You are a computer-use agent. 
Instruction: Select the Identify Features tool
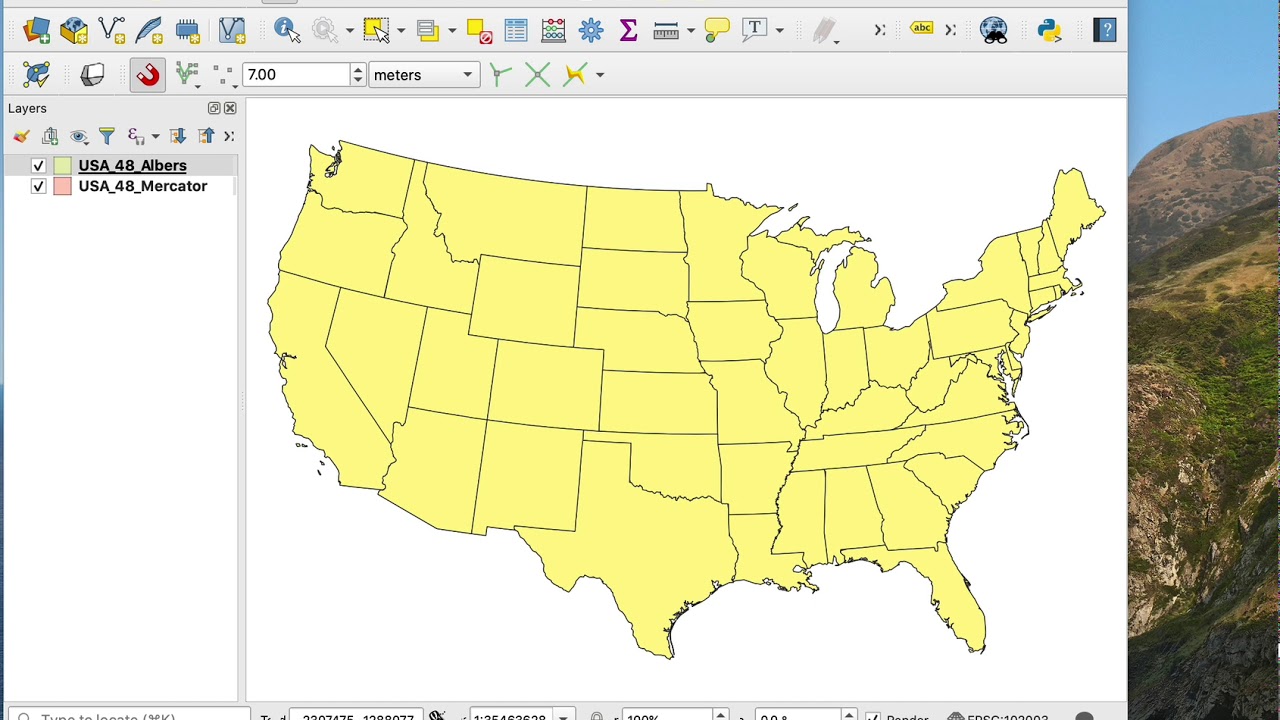click(287, 30)
